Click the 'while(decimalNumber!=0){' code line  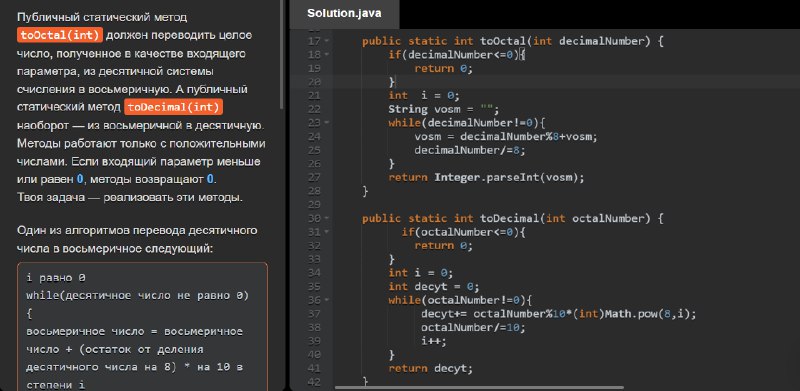tap(467, 123)
